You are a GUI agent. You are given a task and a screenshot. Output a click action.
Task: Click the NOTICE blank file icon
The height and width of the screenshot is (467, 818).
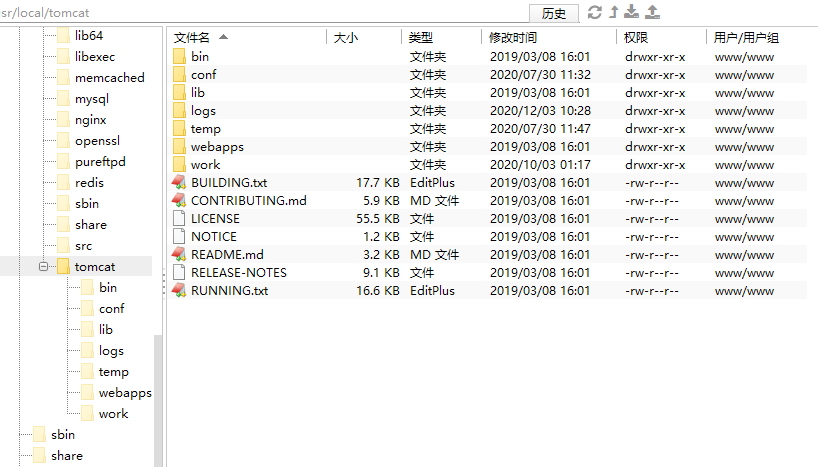coord(179,236)
